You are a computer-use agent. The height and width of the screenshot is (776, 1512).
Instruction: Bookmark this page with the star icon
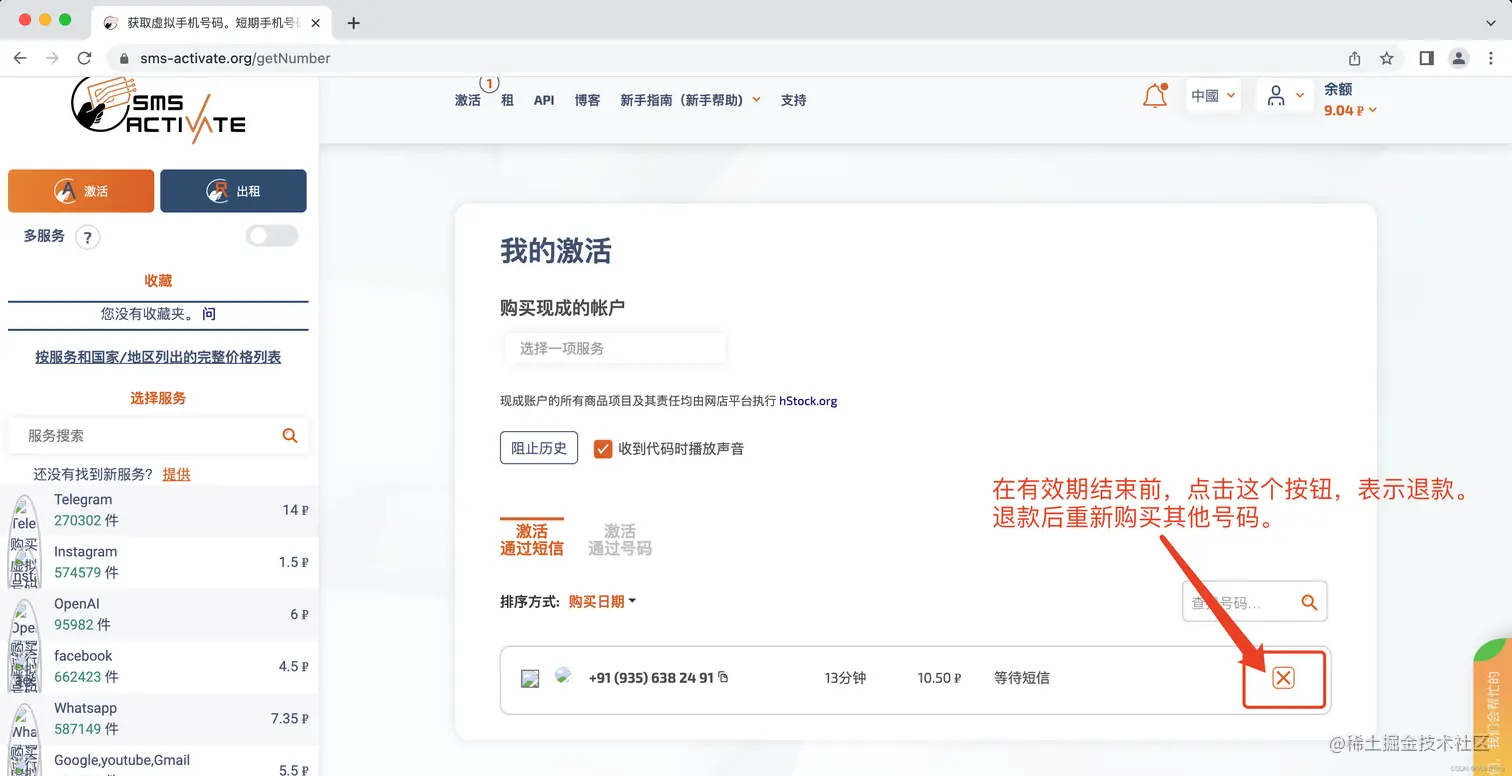click(x=1387, y=58)
